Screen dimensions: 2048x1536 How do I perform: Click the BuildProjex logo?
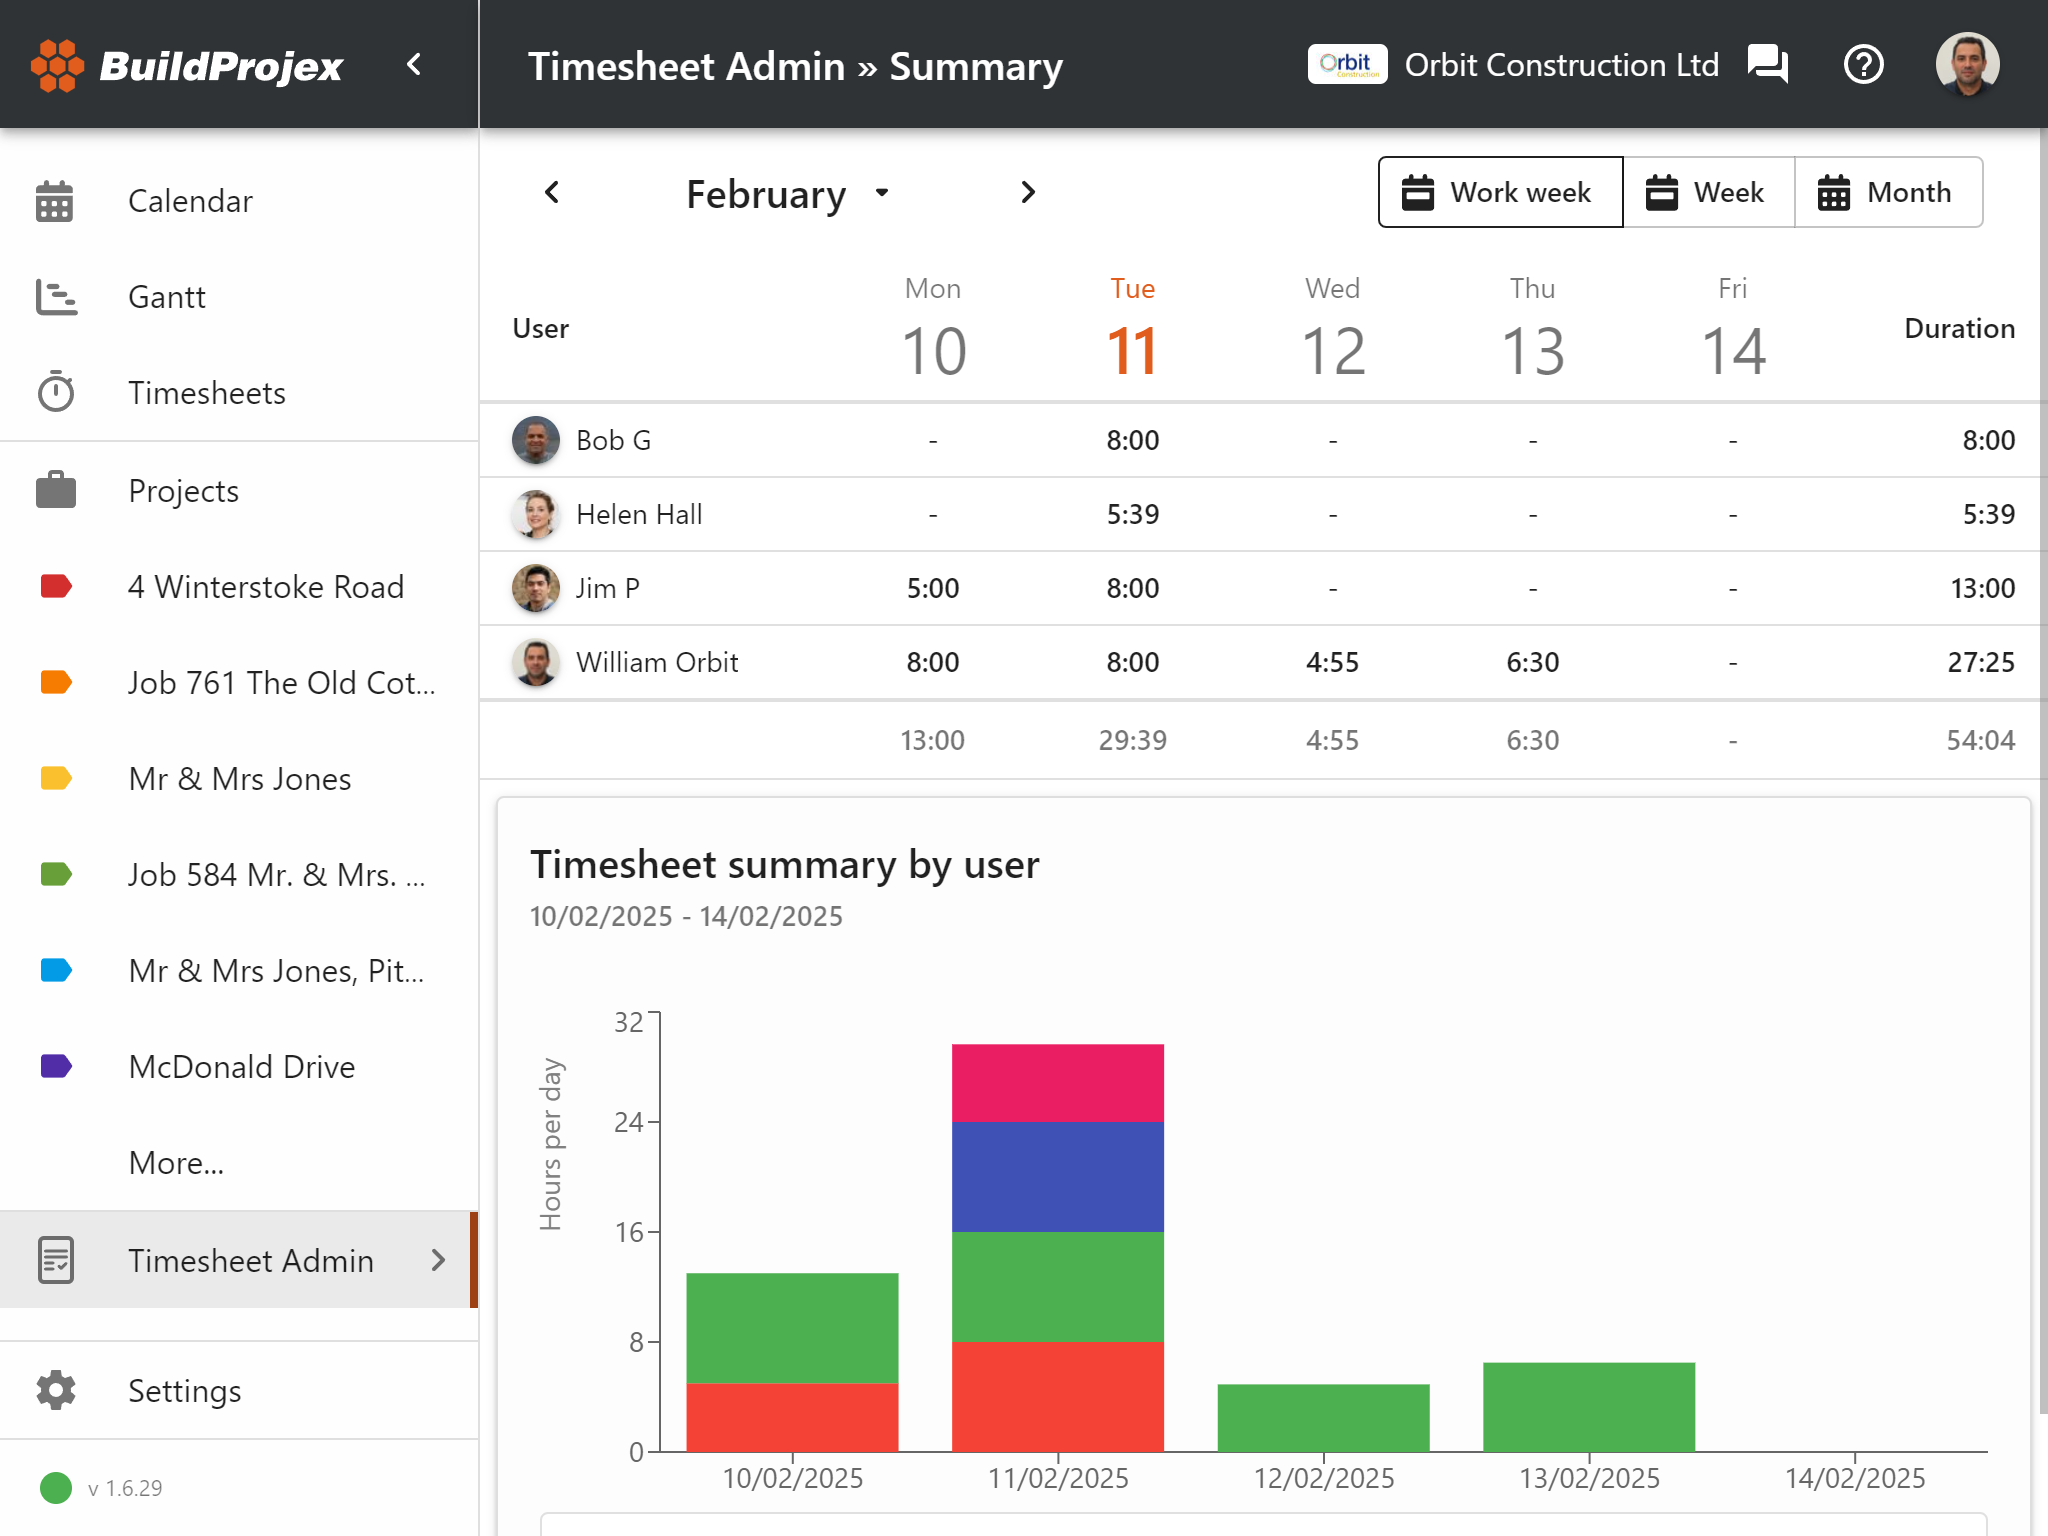pyautogui.click(x=188, y=66)
